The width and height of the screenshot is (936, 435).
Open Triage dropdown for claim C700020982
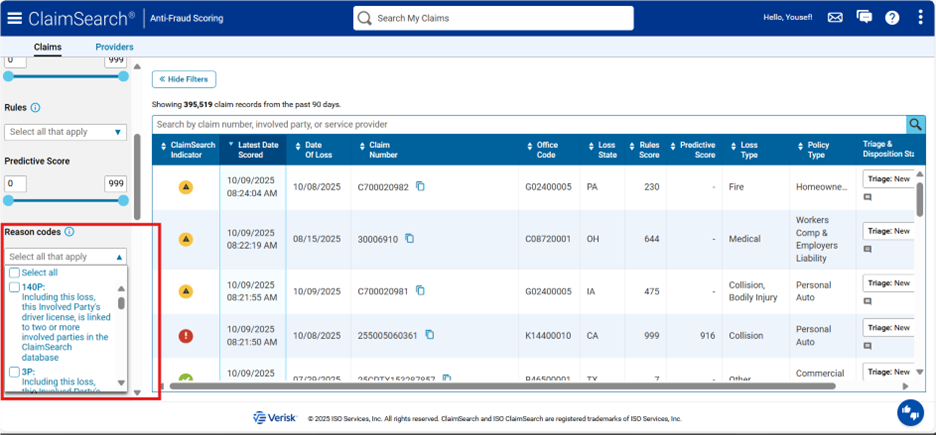click(x=888, y=179)
